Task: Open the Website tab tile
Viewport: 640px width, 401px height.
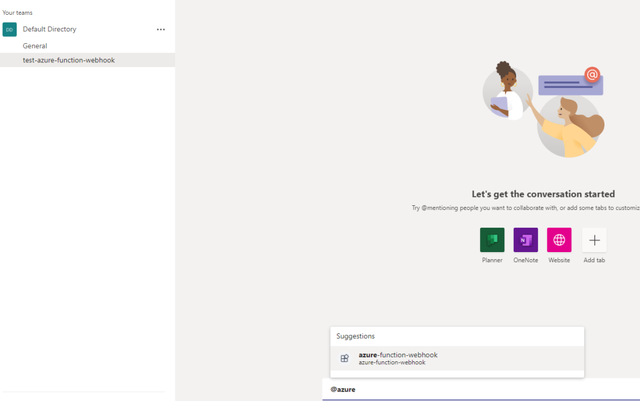Action: coord(559,240)
